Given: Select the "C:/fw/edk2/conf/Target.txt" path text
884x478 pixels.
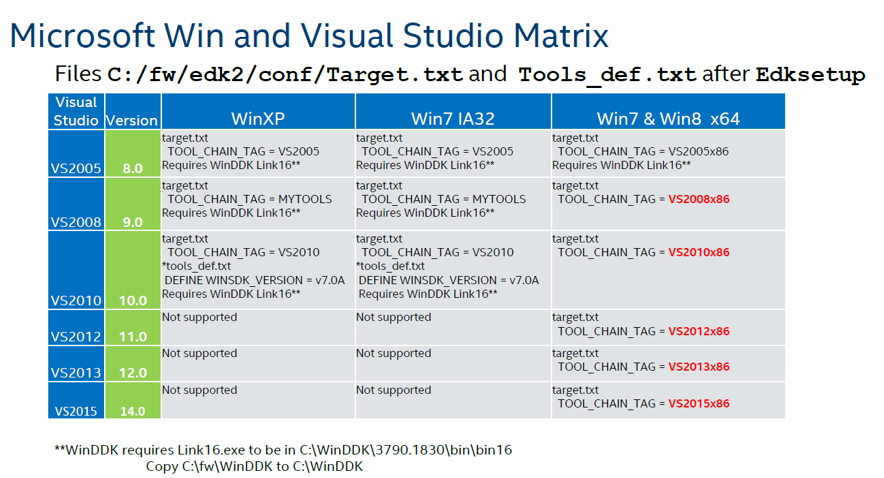Looking at the screenshot, I should pos(285,74).
